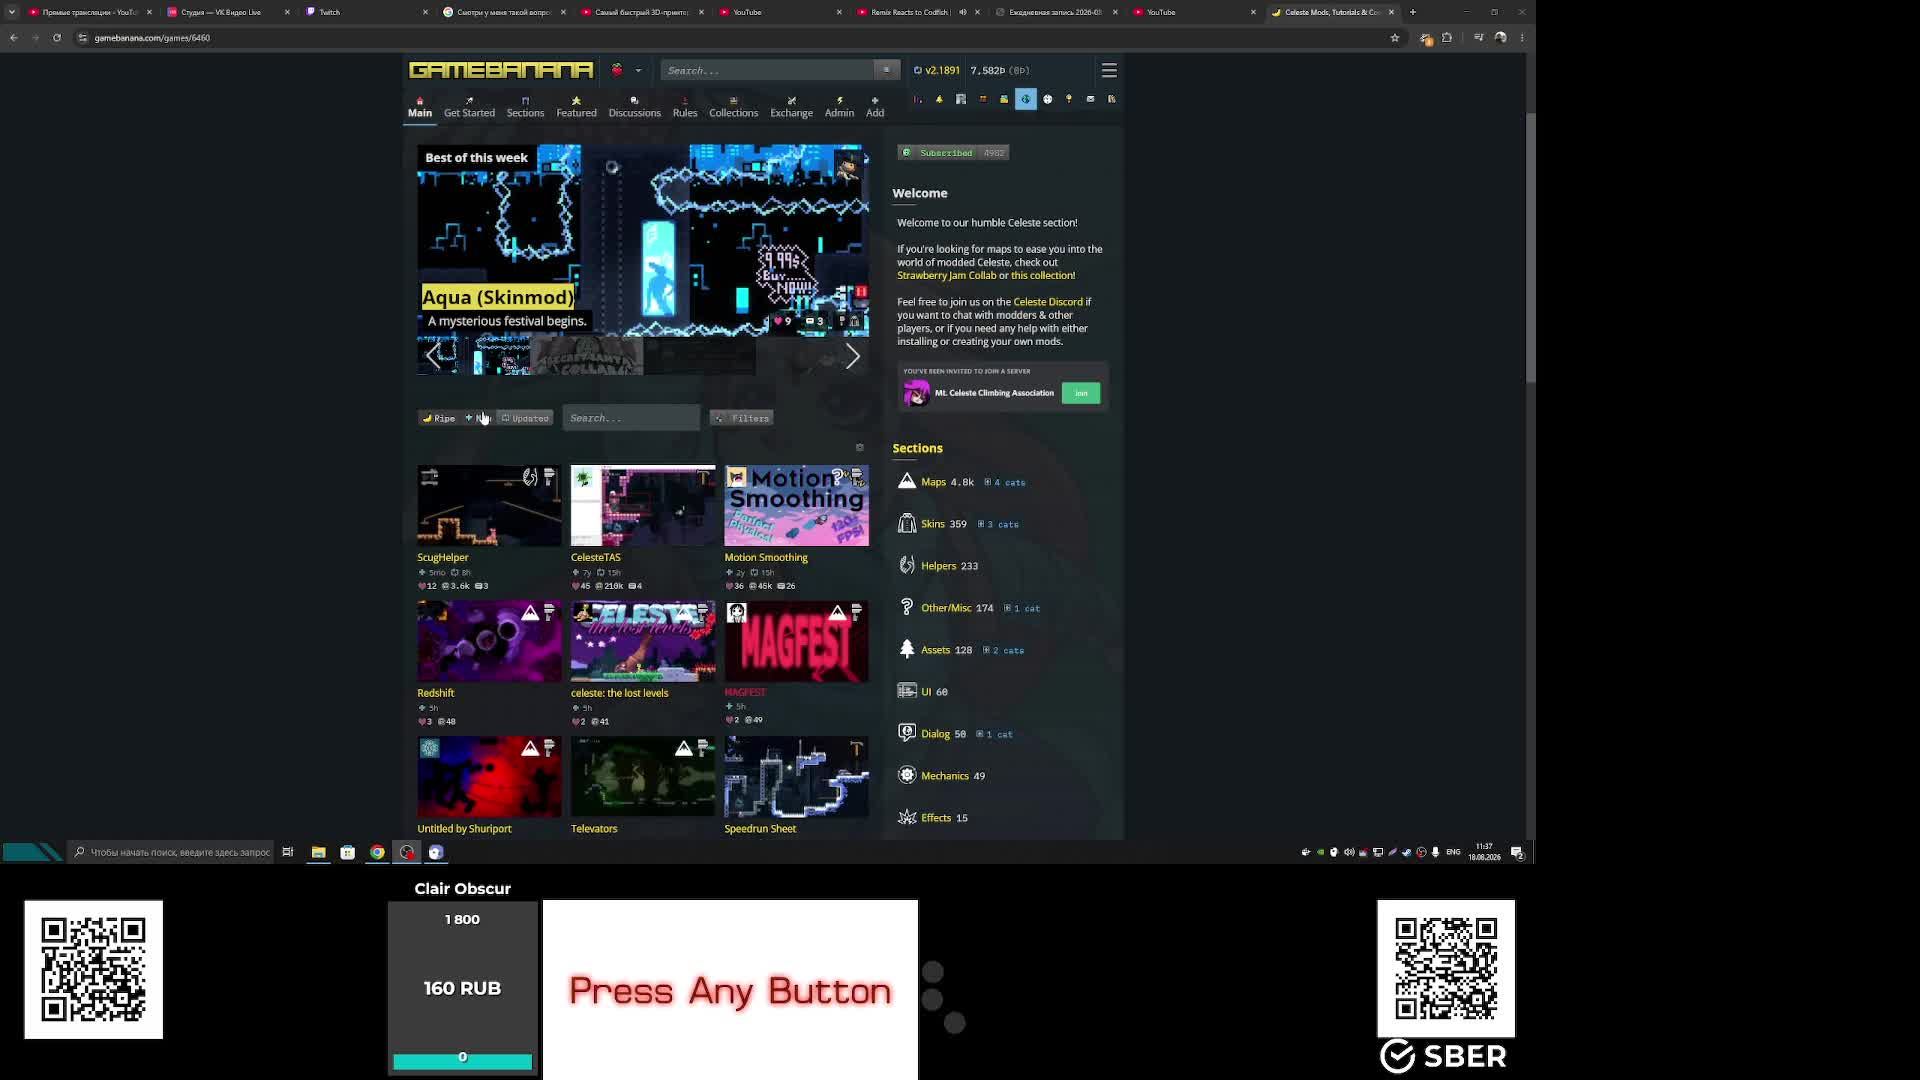
Task: Open the Mechanics section
Action: 945,776
